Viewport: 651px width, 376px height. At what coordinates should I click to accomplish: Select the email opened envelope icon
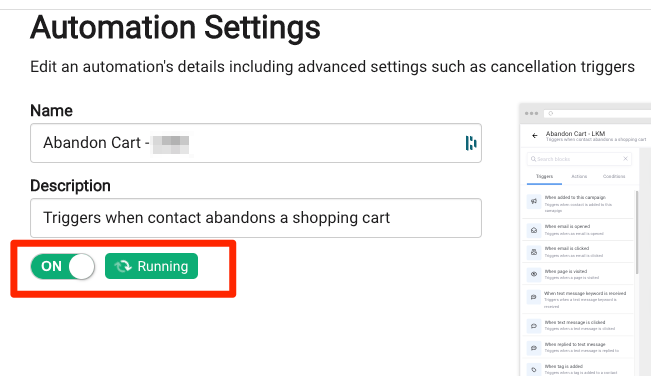coord(534,230)
